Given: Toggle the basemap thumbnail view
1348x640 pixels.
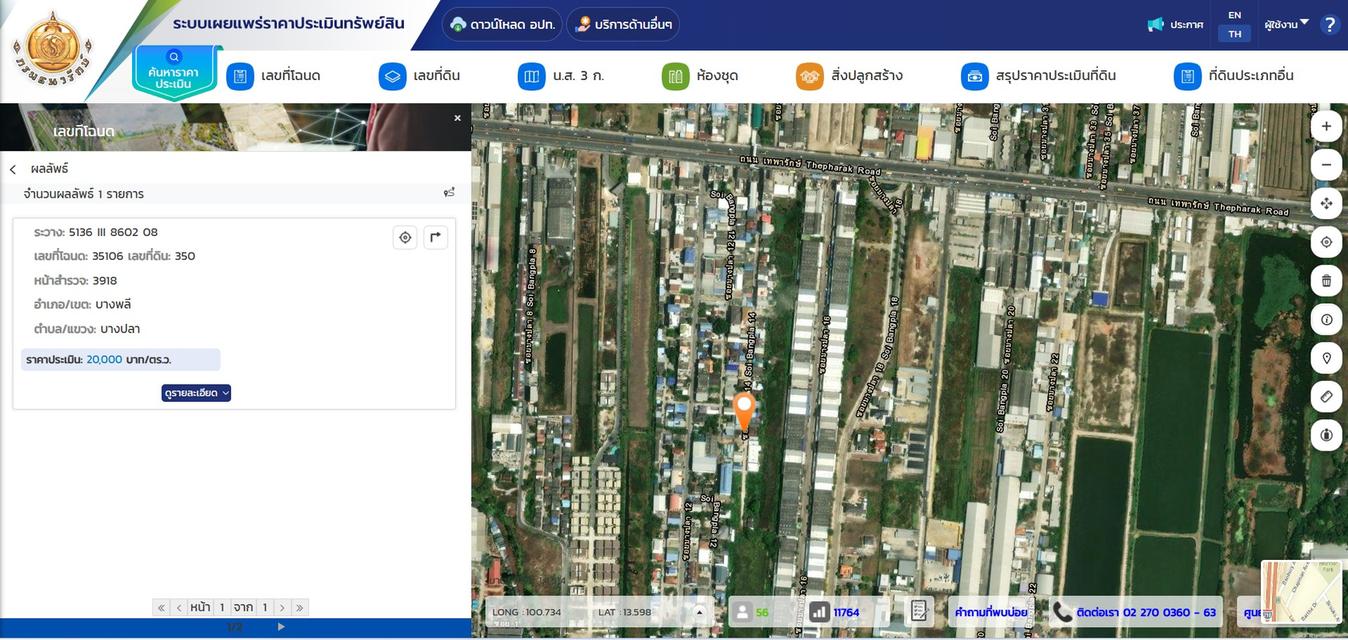Looking at the screenshot, I should pyautogui.click(x=1302, y=592).
